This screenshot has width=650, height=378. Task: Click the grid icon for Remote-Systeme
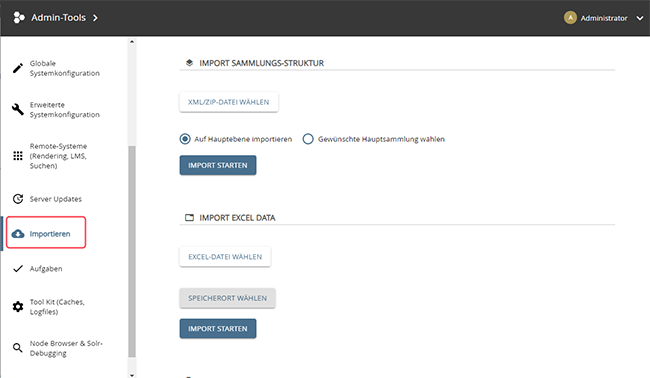(18, 156)
